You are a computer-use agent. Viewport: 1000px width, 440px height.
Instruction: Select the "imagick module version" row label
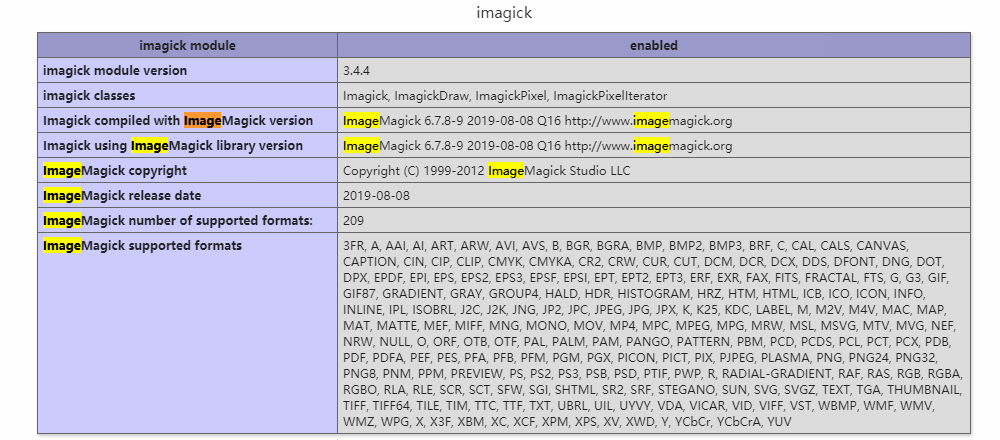click(115, 71)
